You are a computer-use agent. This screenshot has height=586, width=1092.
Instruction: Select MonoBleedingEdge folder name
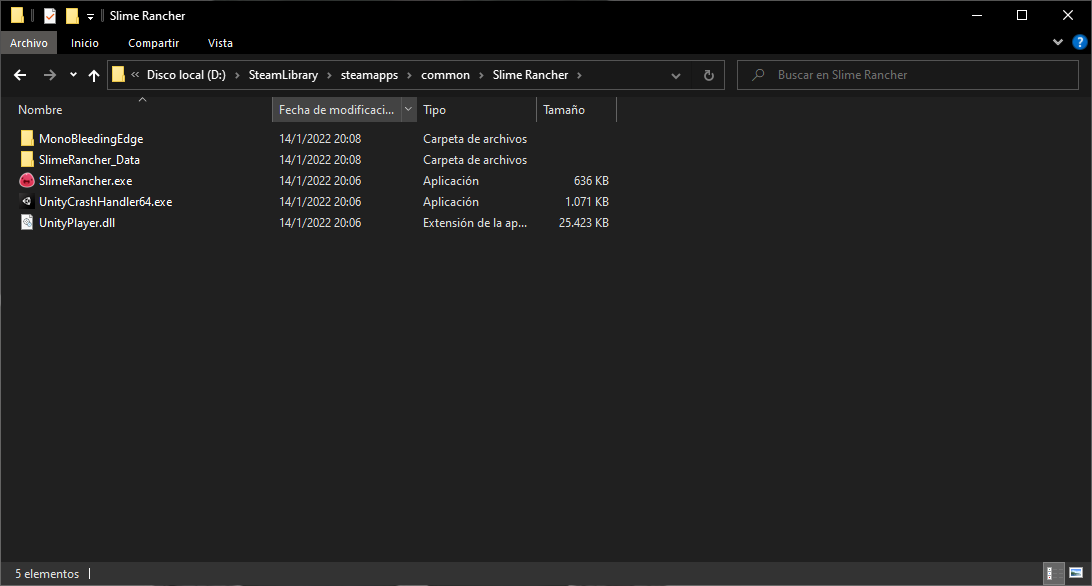click(91, 139)
